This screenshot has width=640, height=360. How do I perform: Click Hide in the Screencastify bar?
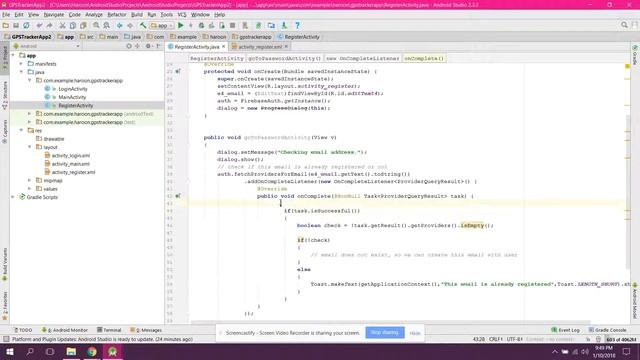point(415,333)
